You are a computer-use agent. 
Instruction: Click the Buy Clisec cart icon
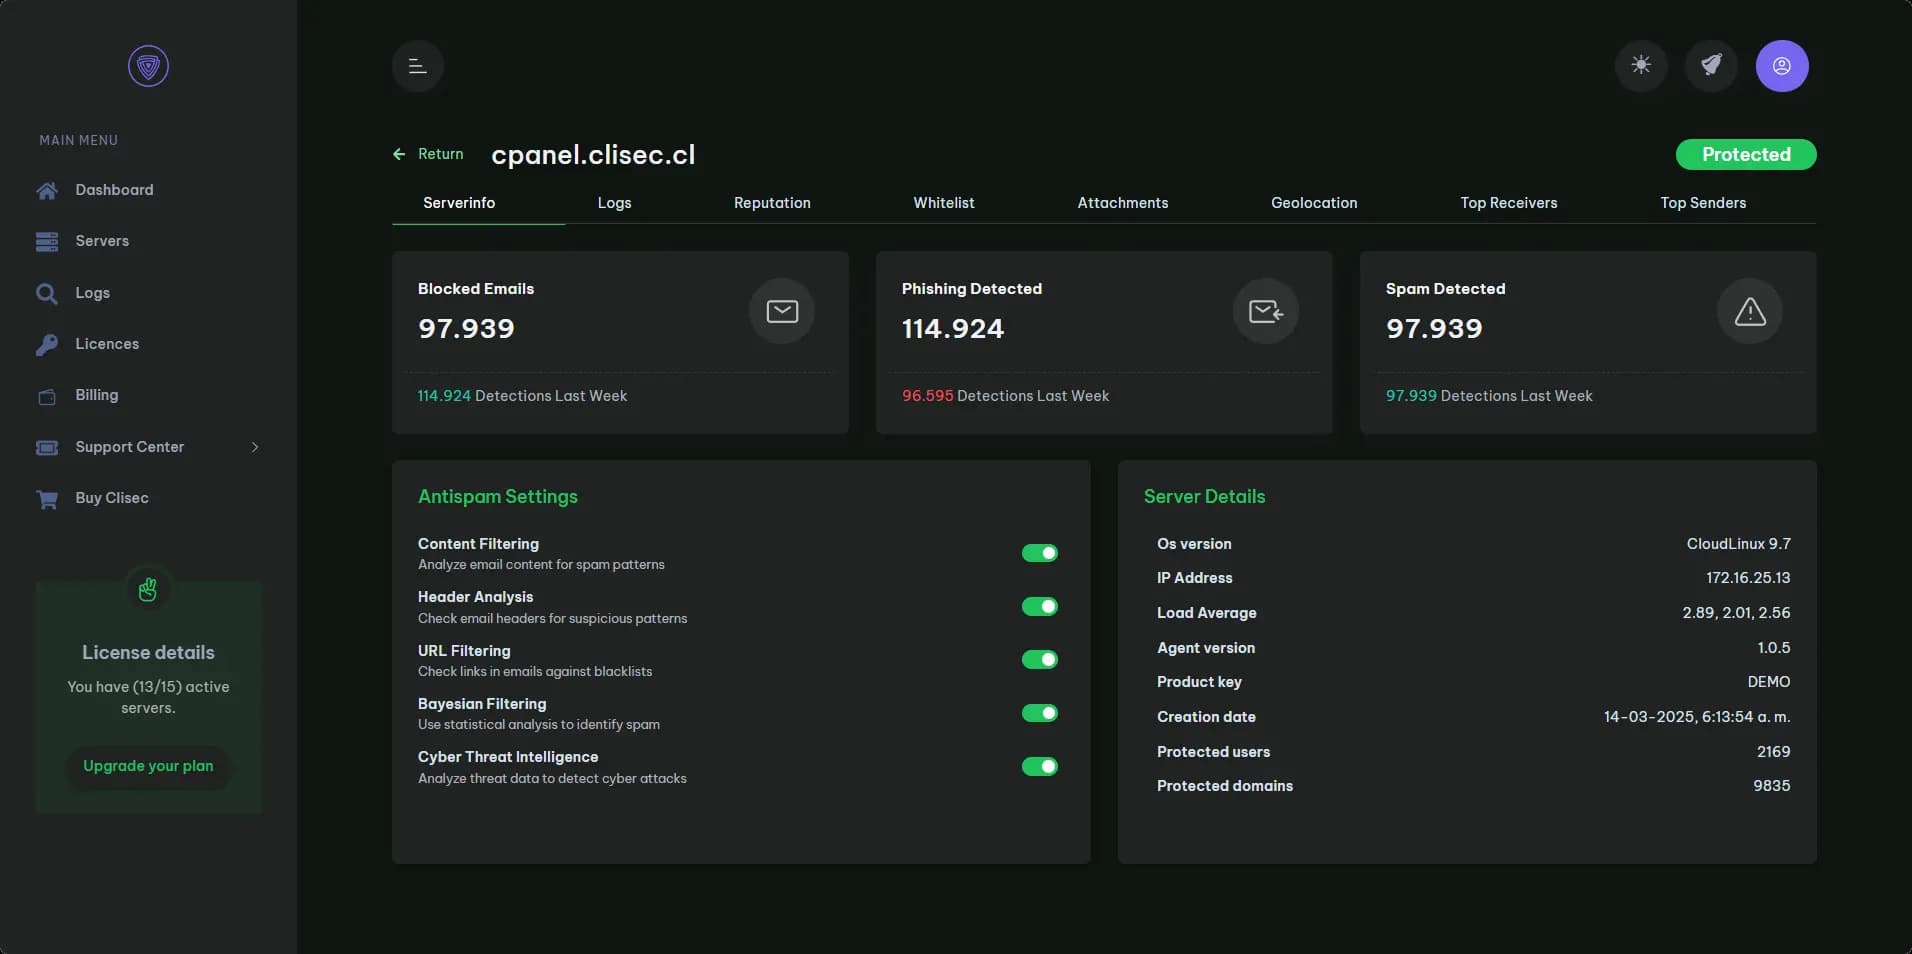[47, 499]
